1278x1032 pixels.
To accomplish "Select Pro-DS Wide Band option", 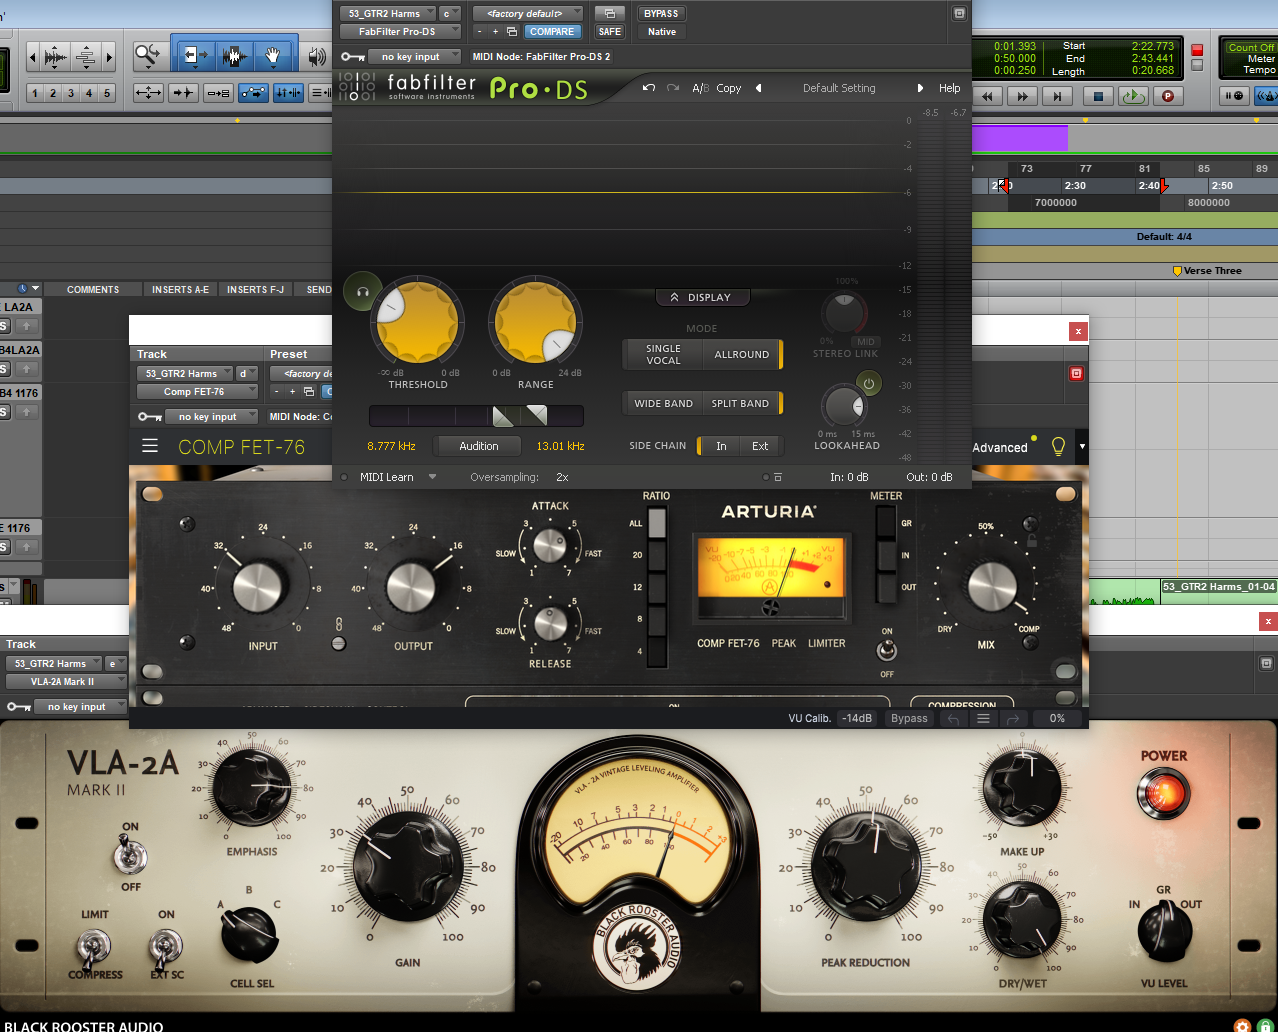I will (663, 403).
